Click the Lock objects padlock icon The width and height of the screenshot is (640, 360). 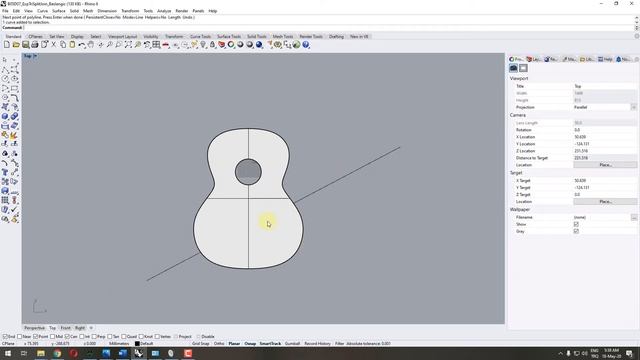(x=212, y=44)
